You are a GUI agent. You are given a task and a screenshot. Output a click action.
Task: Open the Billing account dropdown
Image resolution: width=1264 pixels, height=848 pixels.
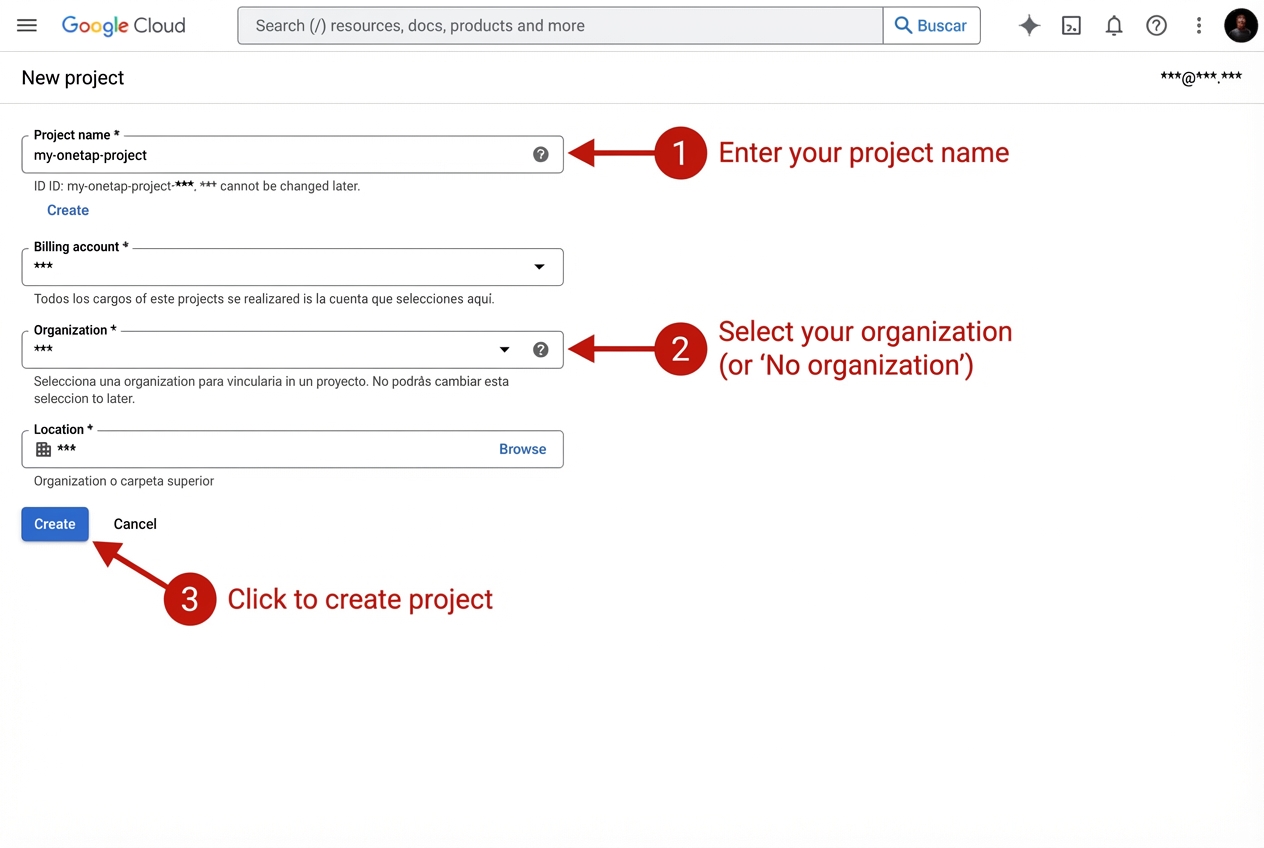[539, 267]
